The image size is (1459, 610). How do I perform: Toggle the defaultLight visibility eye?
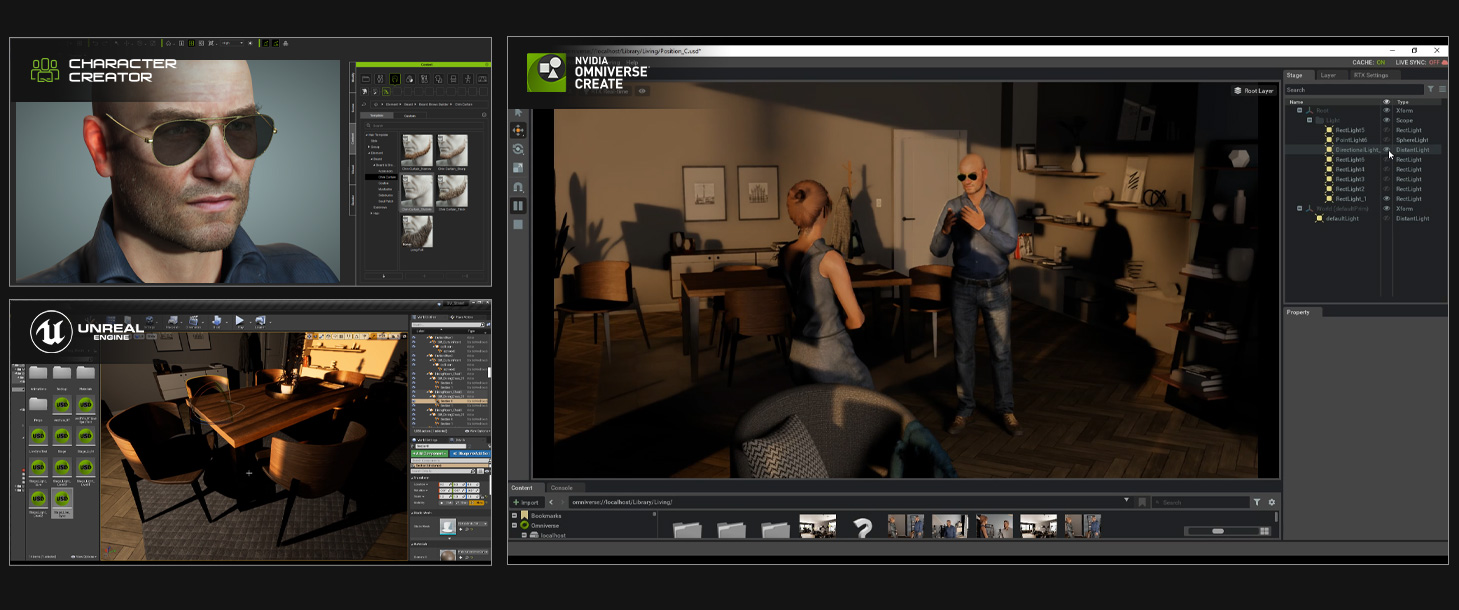[1386, 218]
